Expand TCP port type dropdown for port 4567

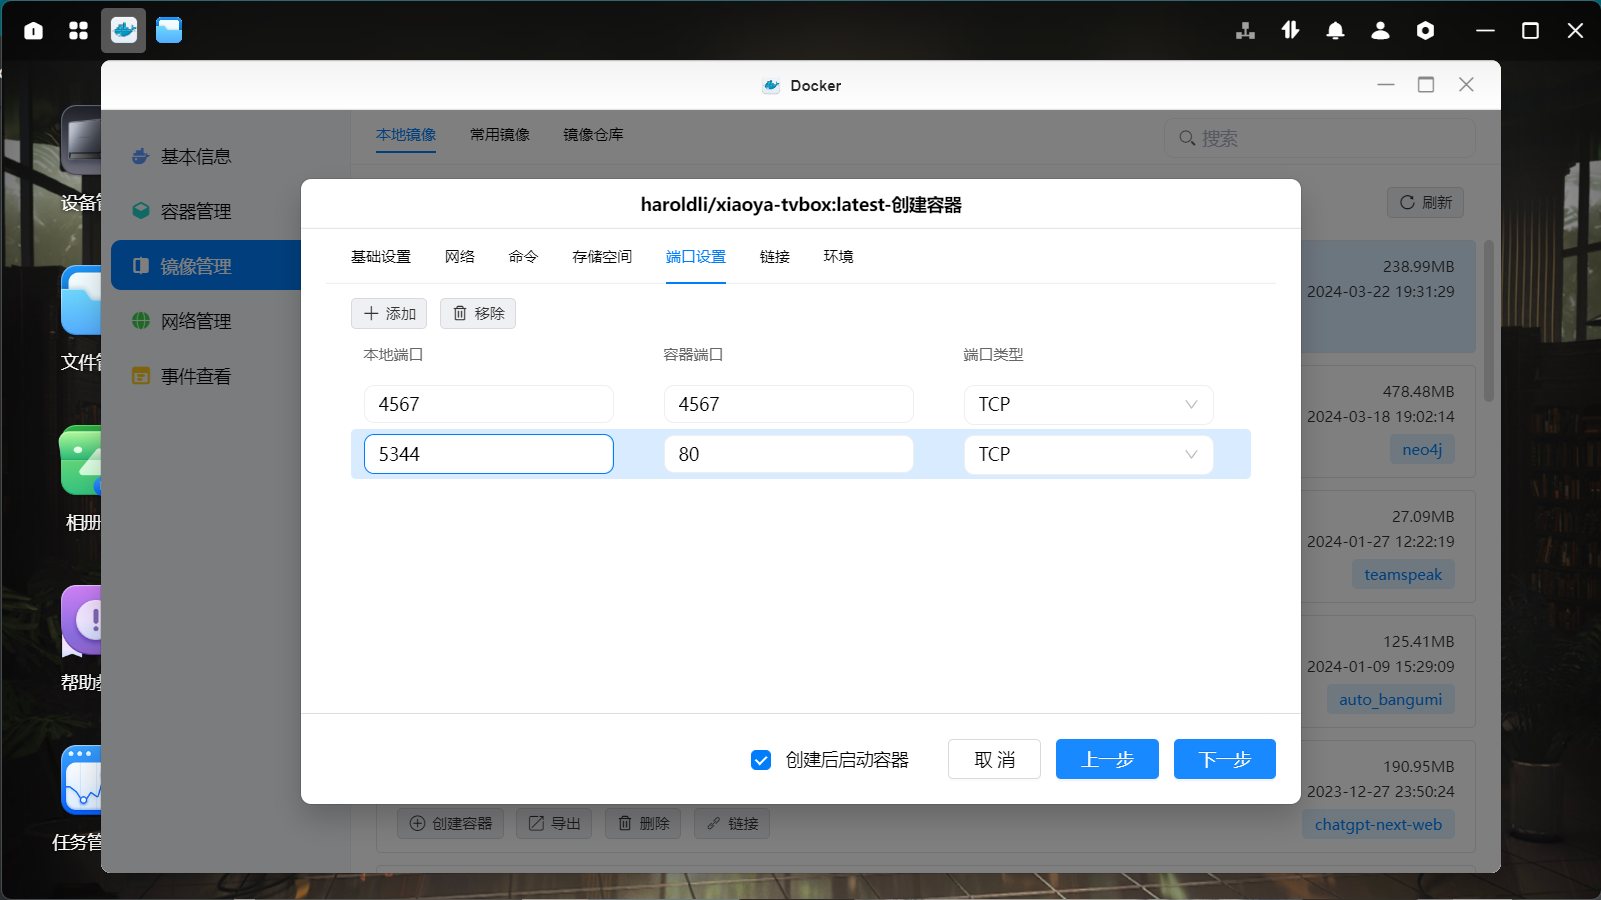1088,404
